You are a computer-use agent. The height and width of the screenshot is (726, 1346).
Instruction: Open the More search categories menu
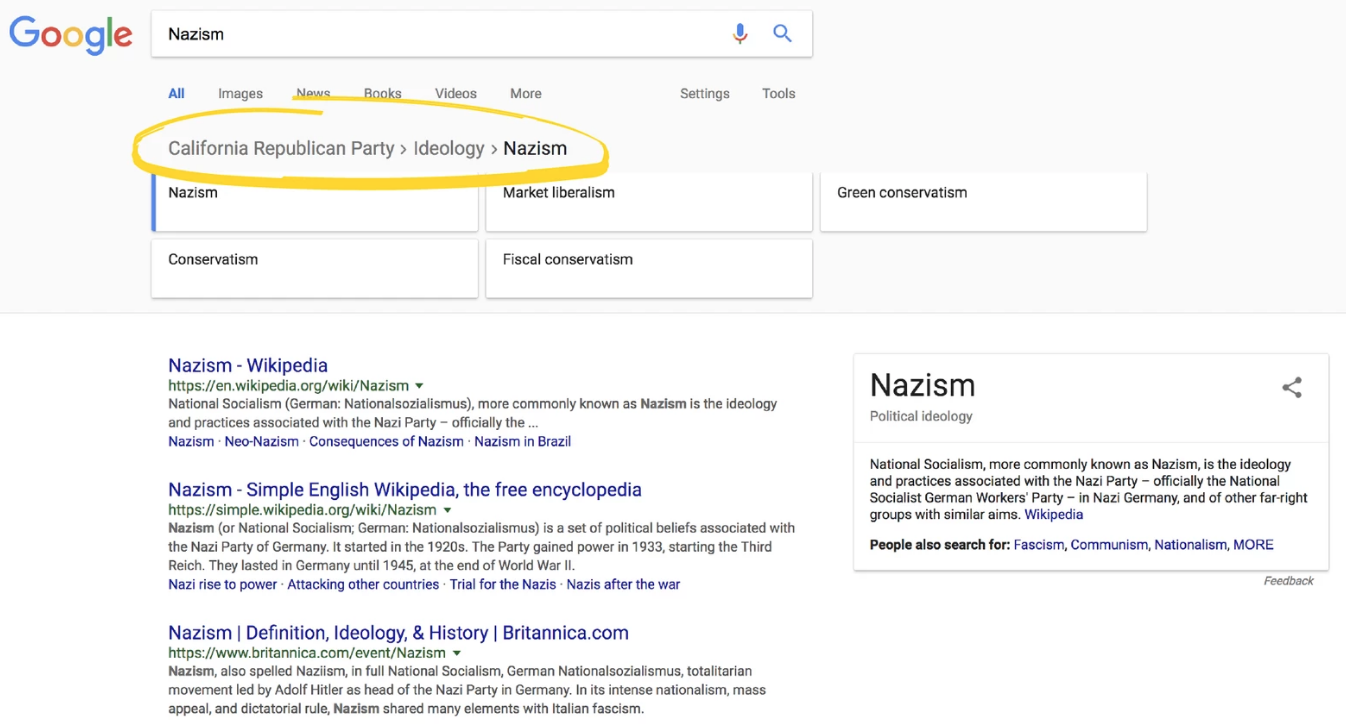pos(525,94)
